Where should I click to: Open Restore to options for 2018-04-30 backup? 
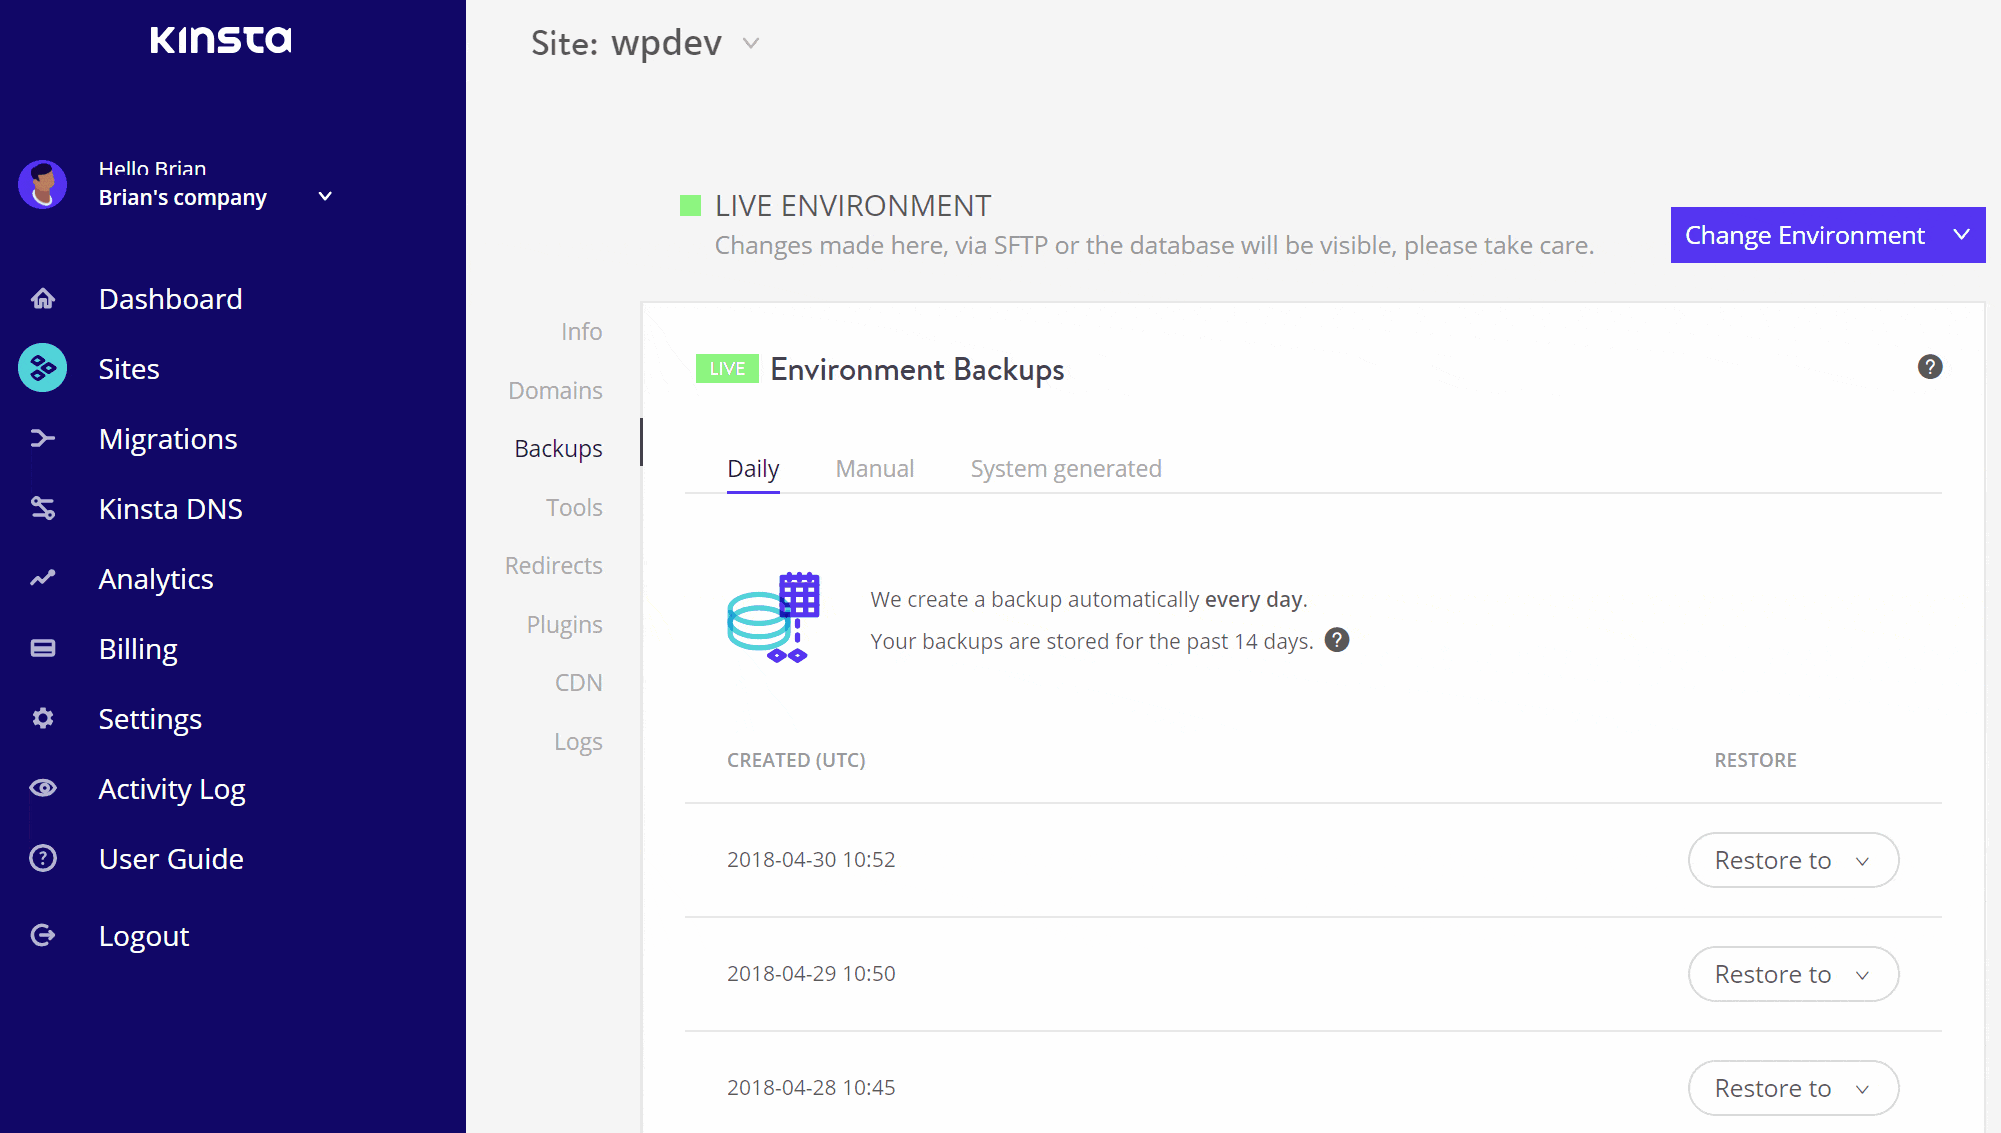[x=1793, y=860]
